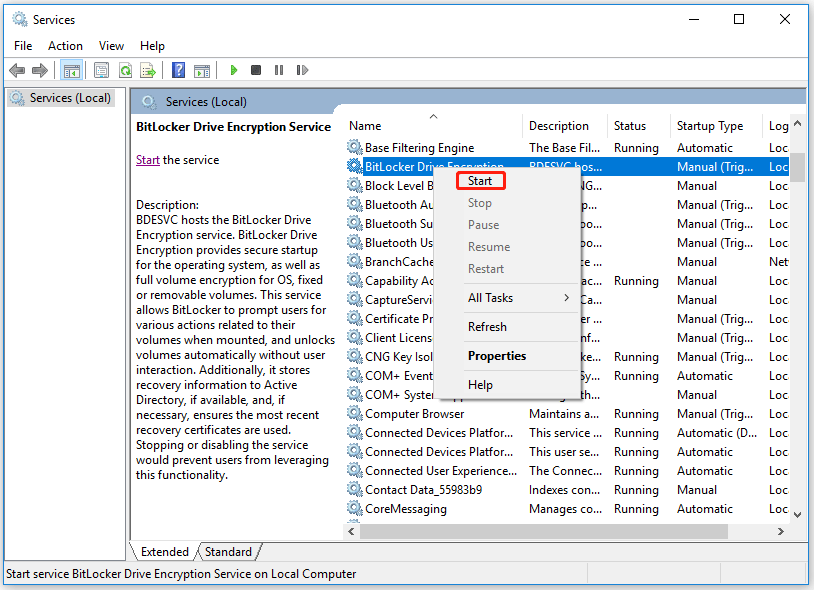Select the CoreMessaging service row
The image size is (814, 590).
567,509
